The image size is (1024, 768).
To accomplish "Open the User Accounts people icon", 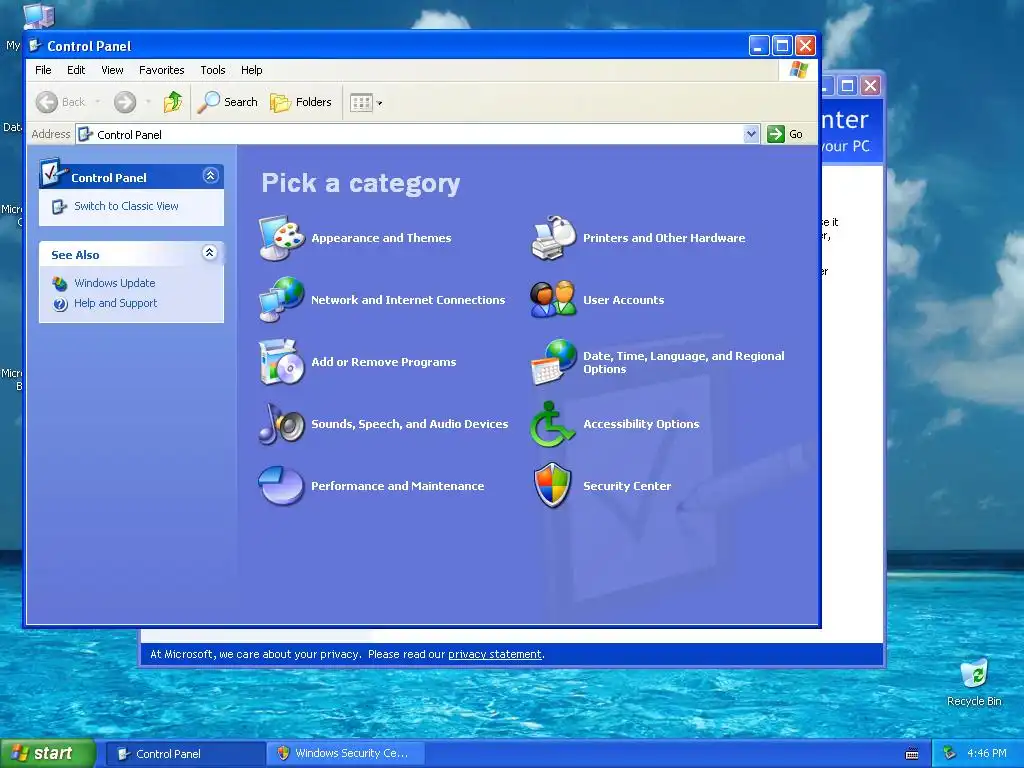I will point(553,300).
